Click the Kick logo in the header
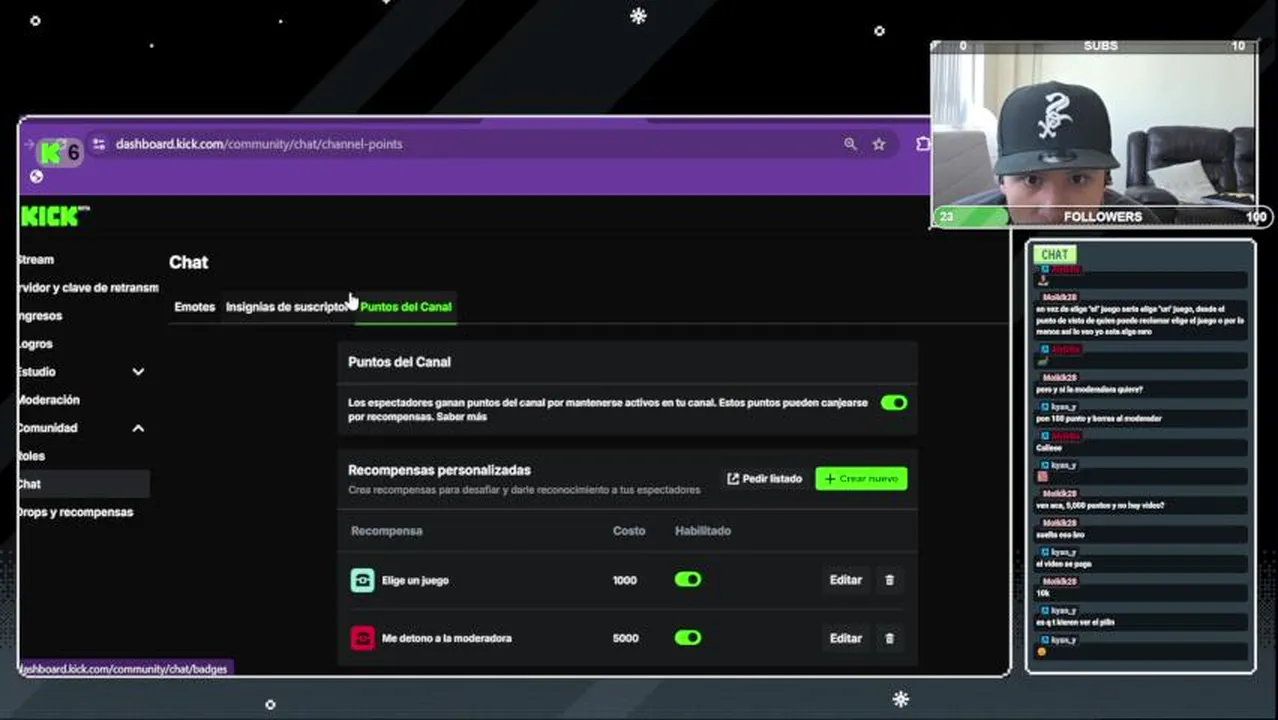1278x720 pixels. click(54, 215)
